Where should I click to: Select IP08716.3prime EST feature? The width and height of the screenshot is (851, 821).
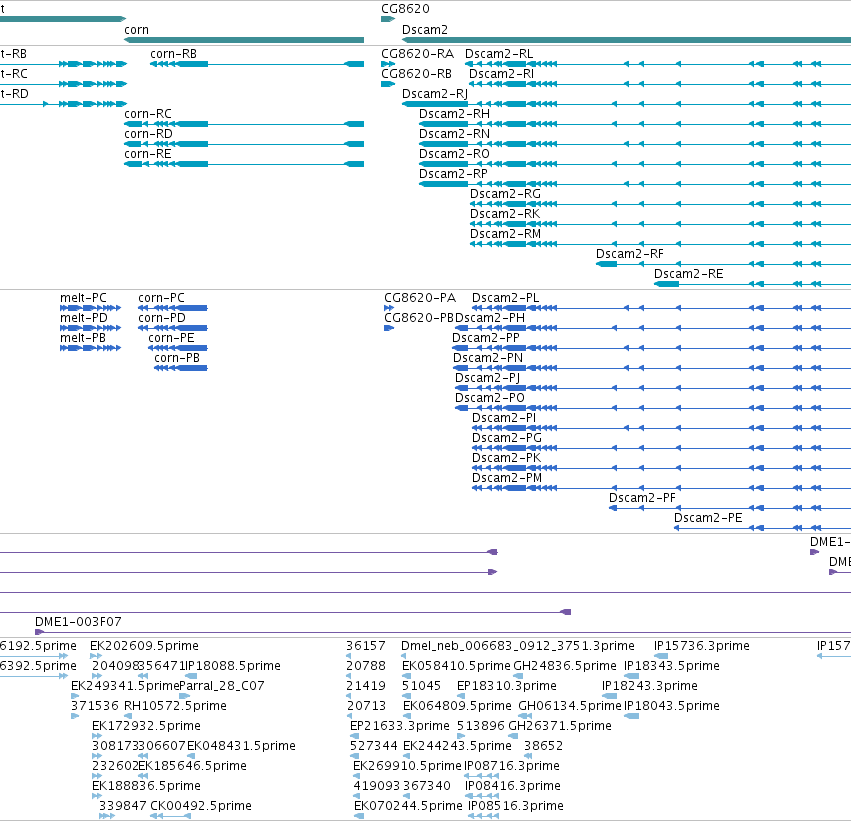[512, 767]
